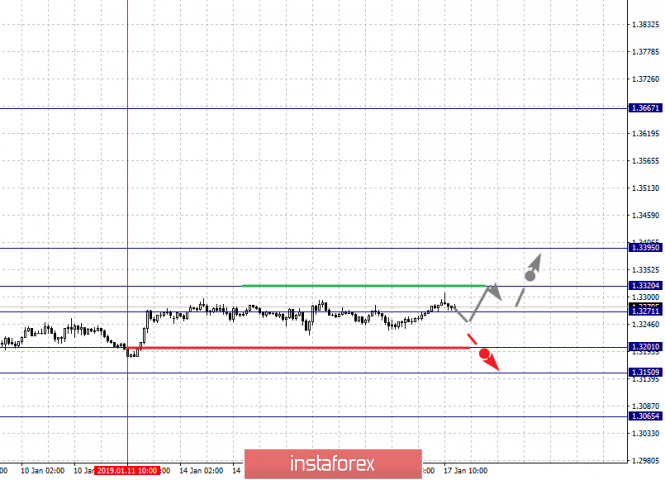The image size is (665, 480).
Task: Click the 17 Jan 10:00 time label
Action: click(466, 471)
